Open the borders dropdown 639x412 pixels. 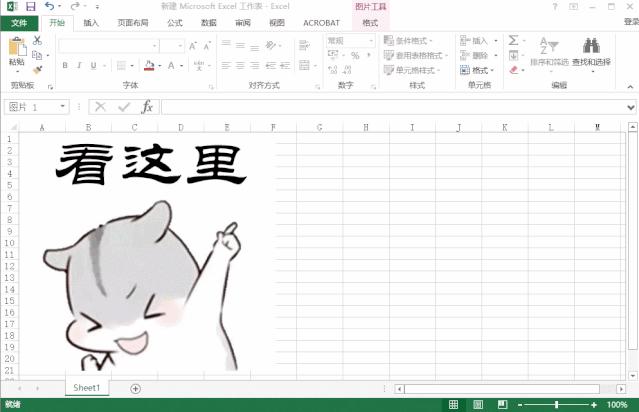tap(132, 65)
